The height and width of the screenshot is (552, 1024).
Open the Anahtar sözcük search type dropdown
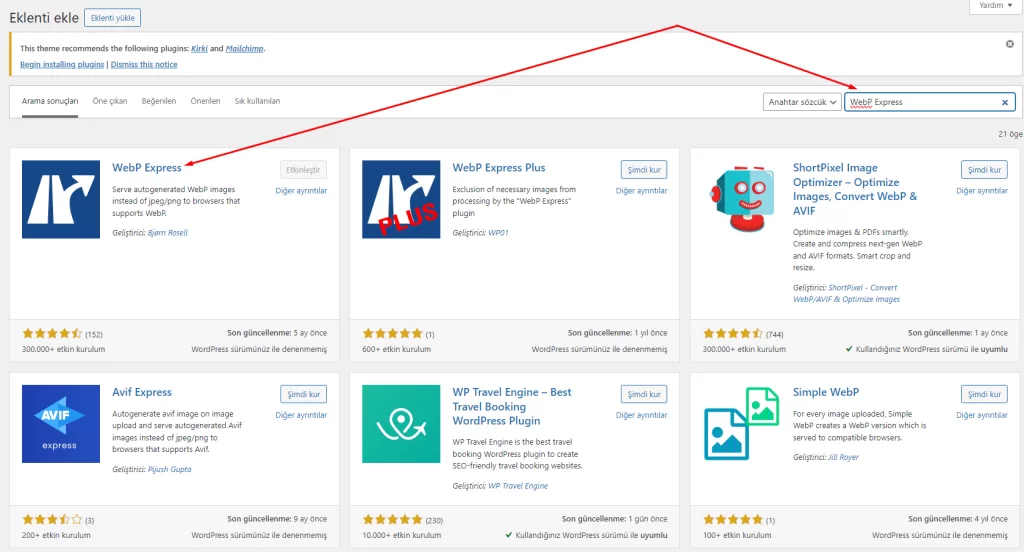(x=801, y=102)
